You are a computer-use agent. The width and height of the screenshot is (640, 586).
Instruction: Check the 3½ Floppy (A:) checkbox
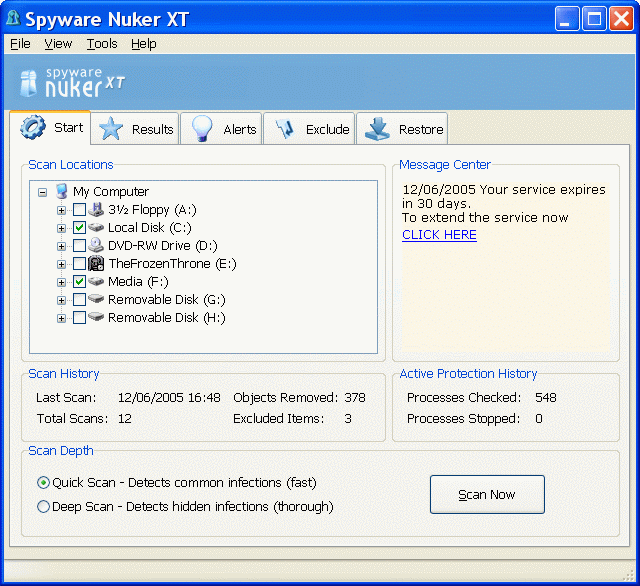[79, 210]
